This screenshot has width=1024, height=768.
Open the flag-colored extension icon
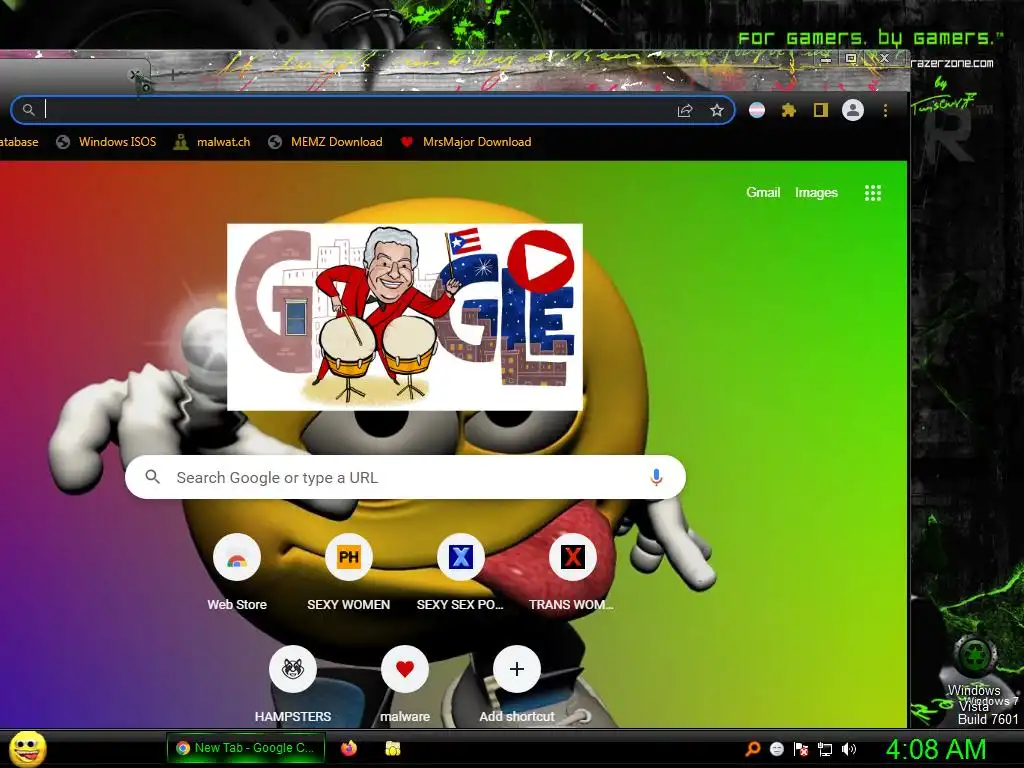[757, 110]
